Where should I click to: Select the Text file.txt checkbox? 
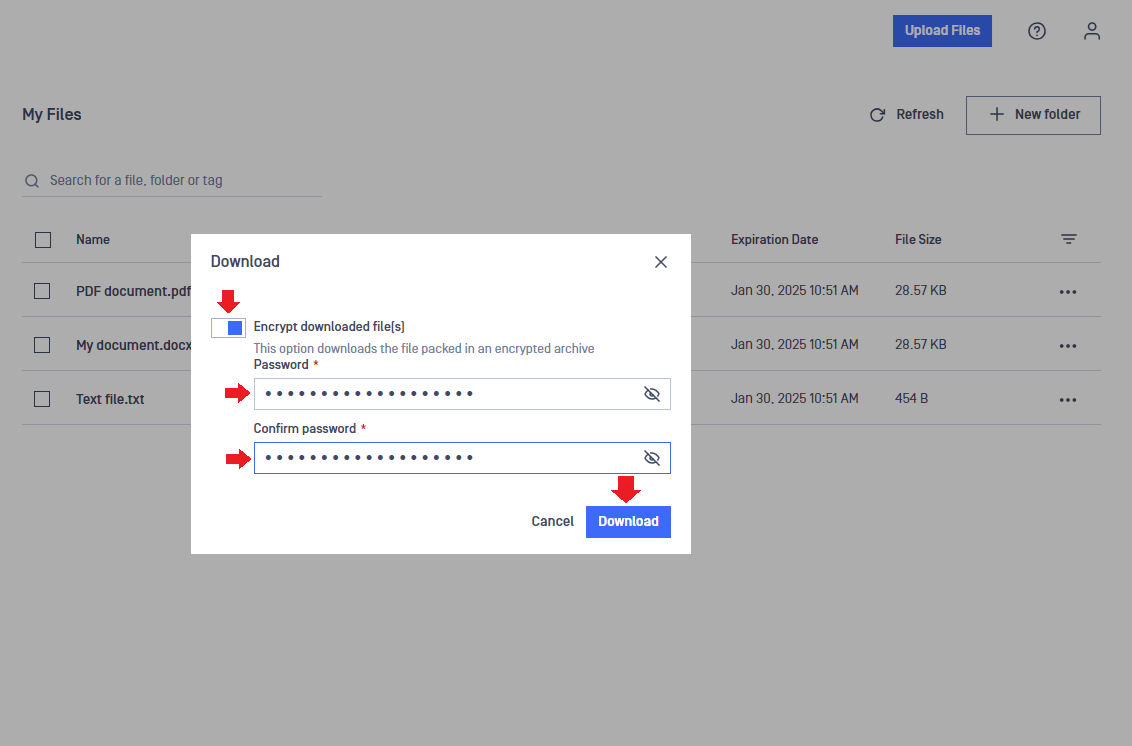42,399
